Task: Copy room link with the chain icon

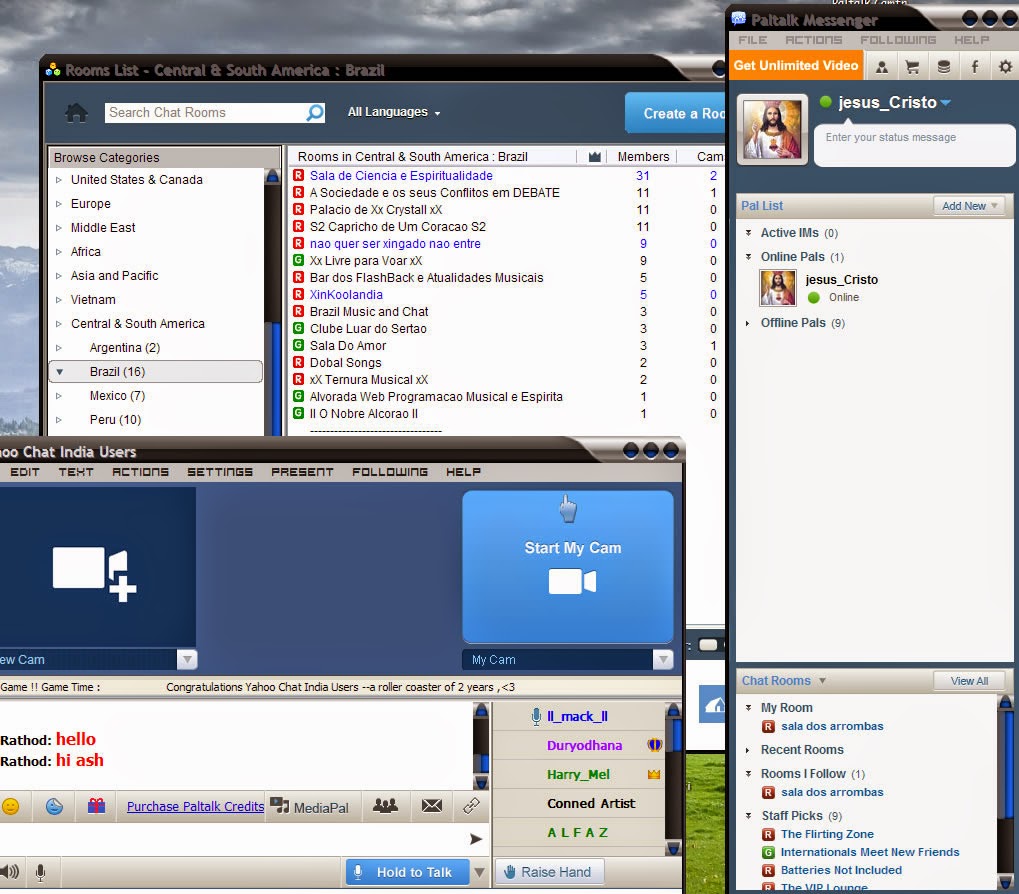Action: click(x=471, y=806)
